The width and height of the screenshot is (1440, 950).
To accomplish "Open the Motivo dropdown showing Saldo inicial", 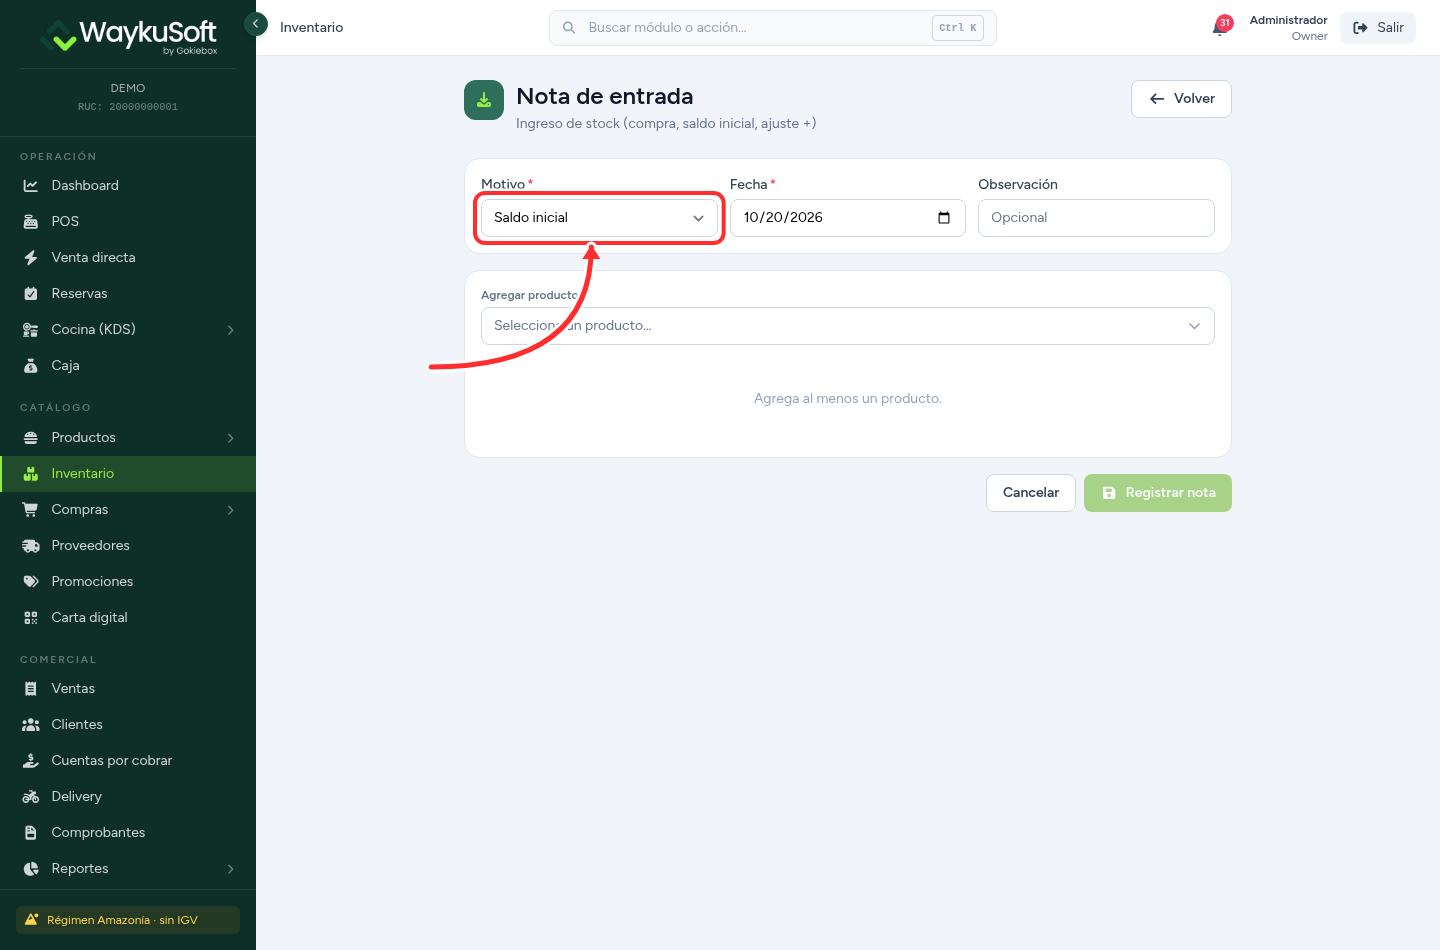I will click(x=599, y=218).
